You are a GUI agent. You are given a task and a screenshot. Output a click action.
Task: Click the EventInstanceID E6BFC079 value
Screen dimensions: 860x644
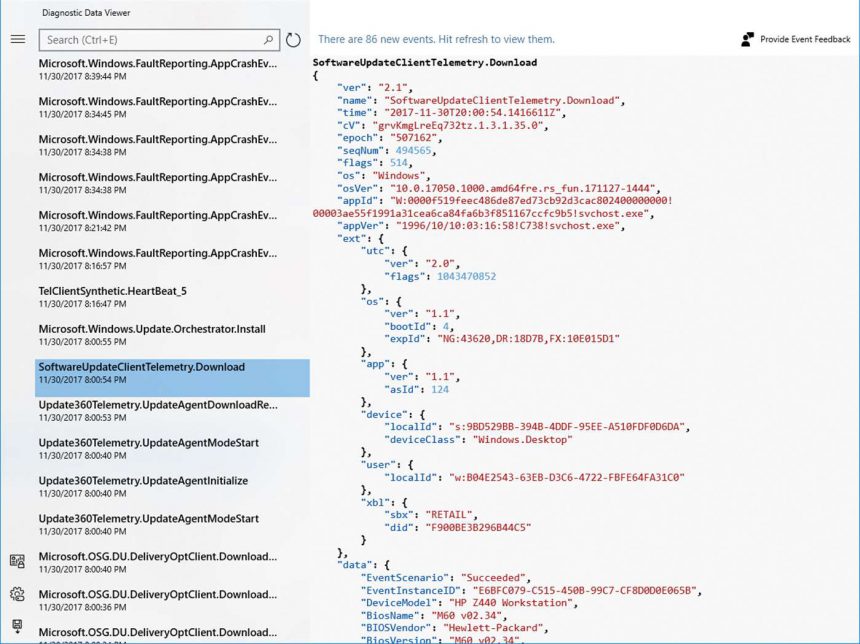(587, 591)
